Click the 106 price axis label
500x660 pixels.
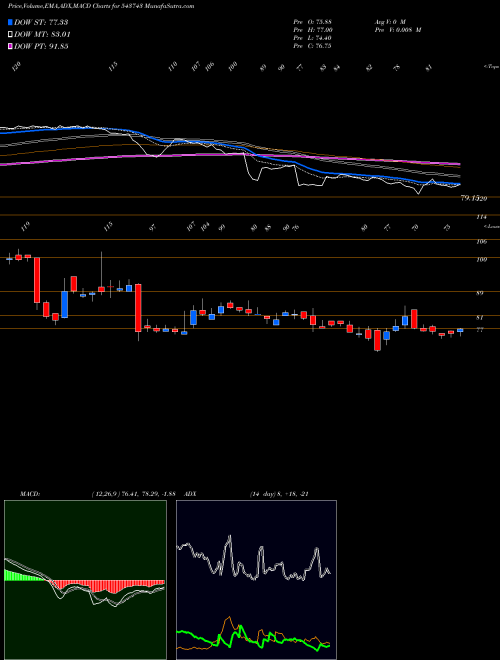coord(482,241)
